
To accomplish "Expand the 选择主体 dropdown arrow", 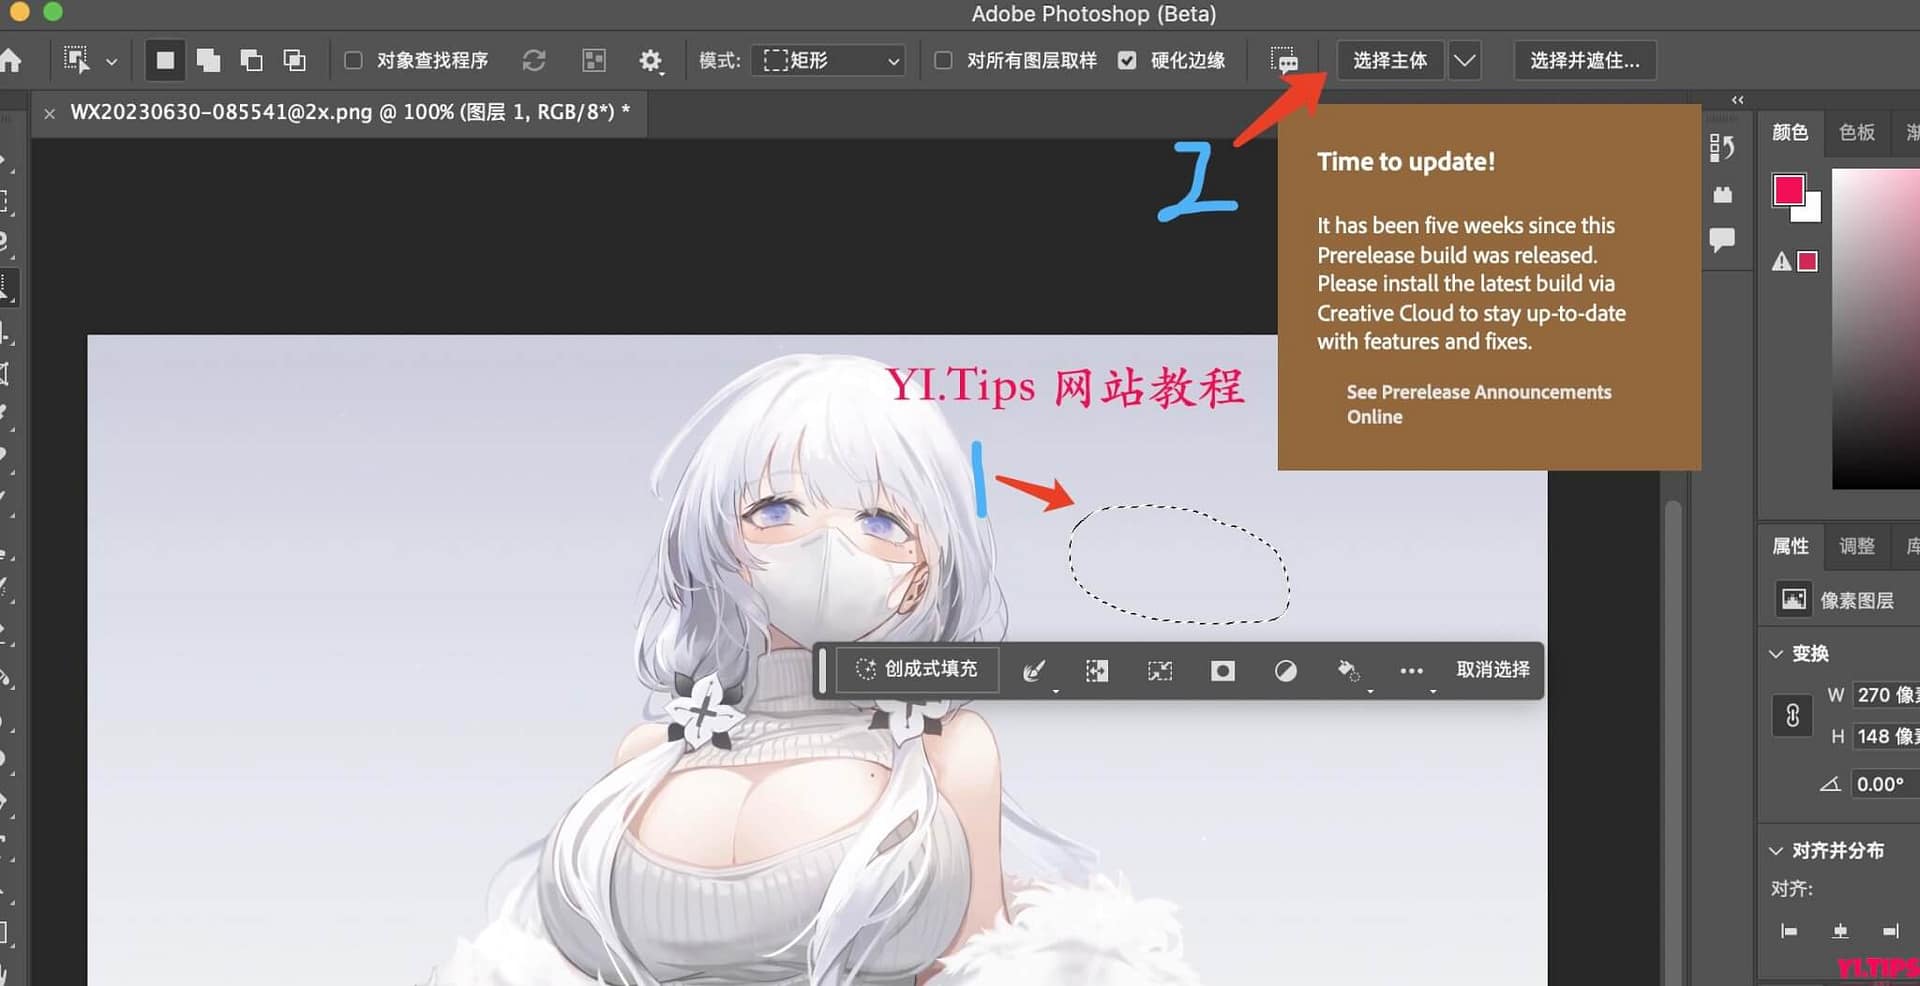I will (x=1464, y=60).
